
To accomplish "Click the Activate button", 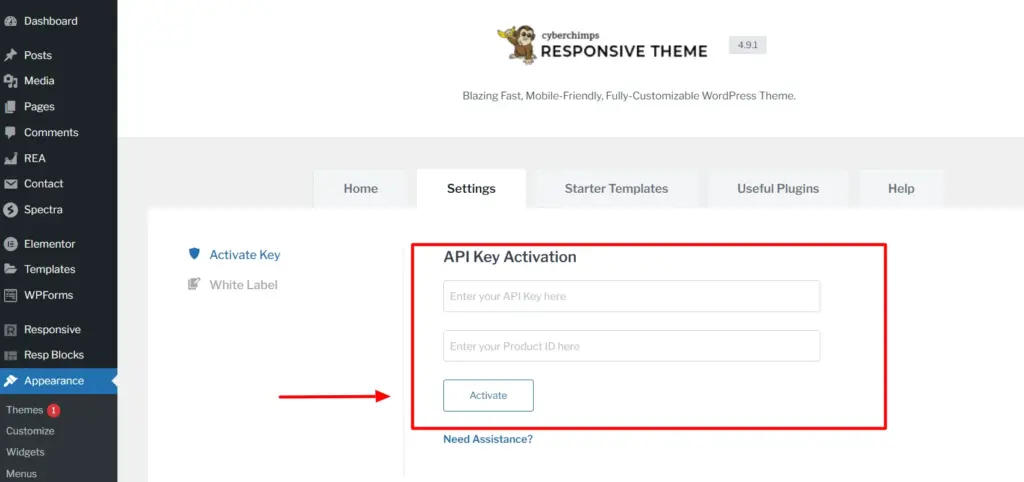I will click(x=488, y=395).
